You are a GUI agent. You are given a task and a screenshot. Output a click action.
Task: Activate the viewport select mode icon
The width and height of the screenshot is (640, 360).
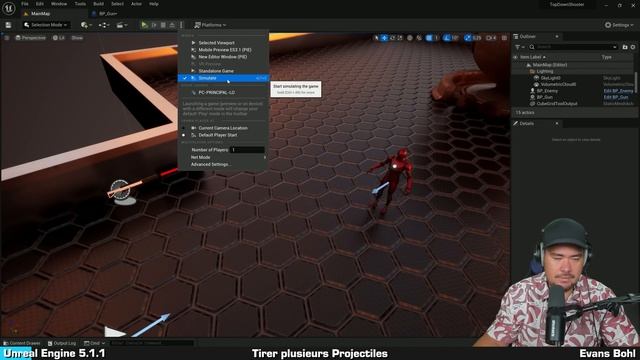point(376,38)
